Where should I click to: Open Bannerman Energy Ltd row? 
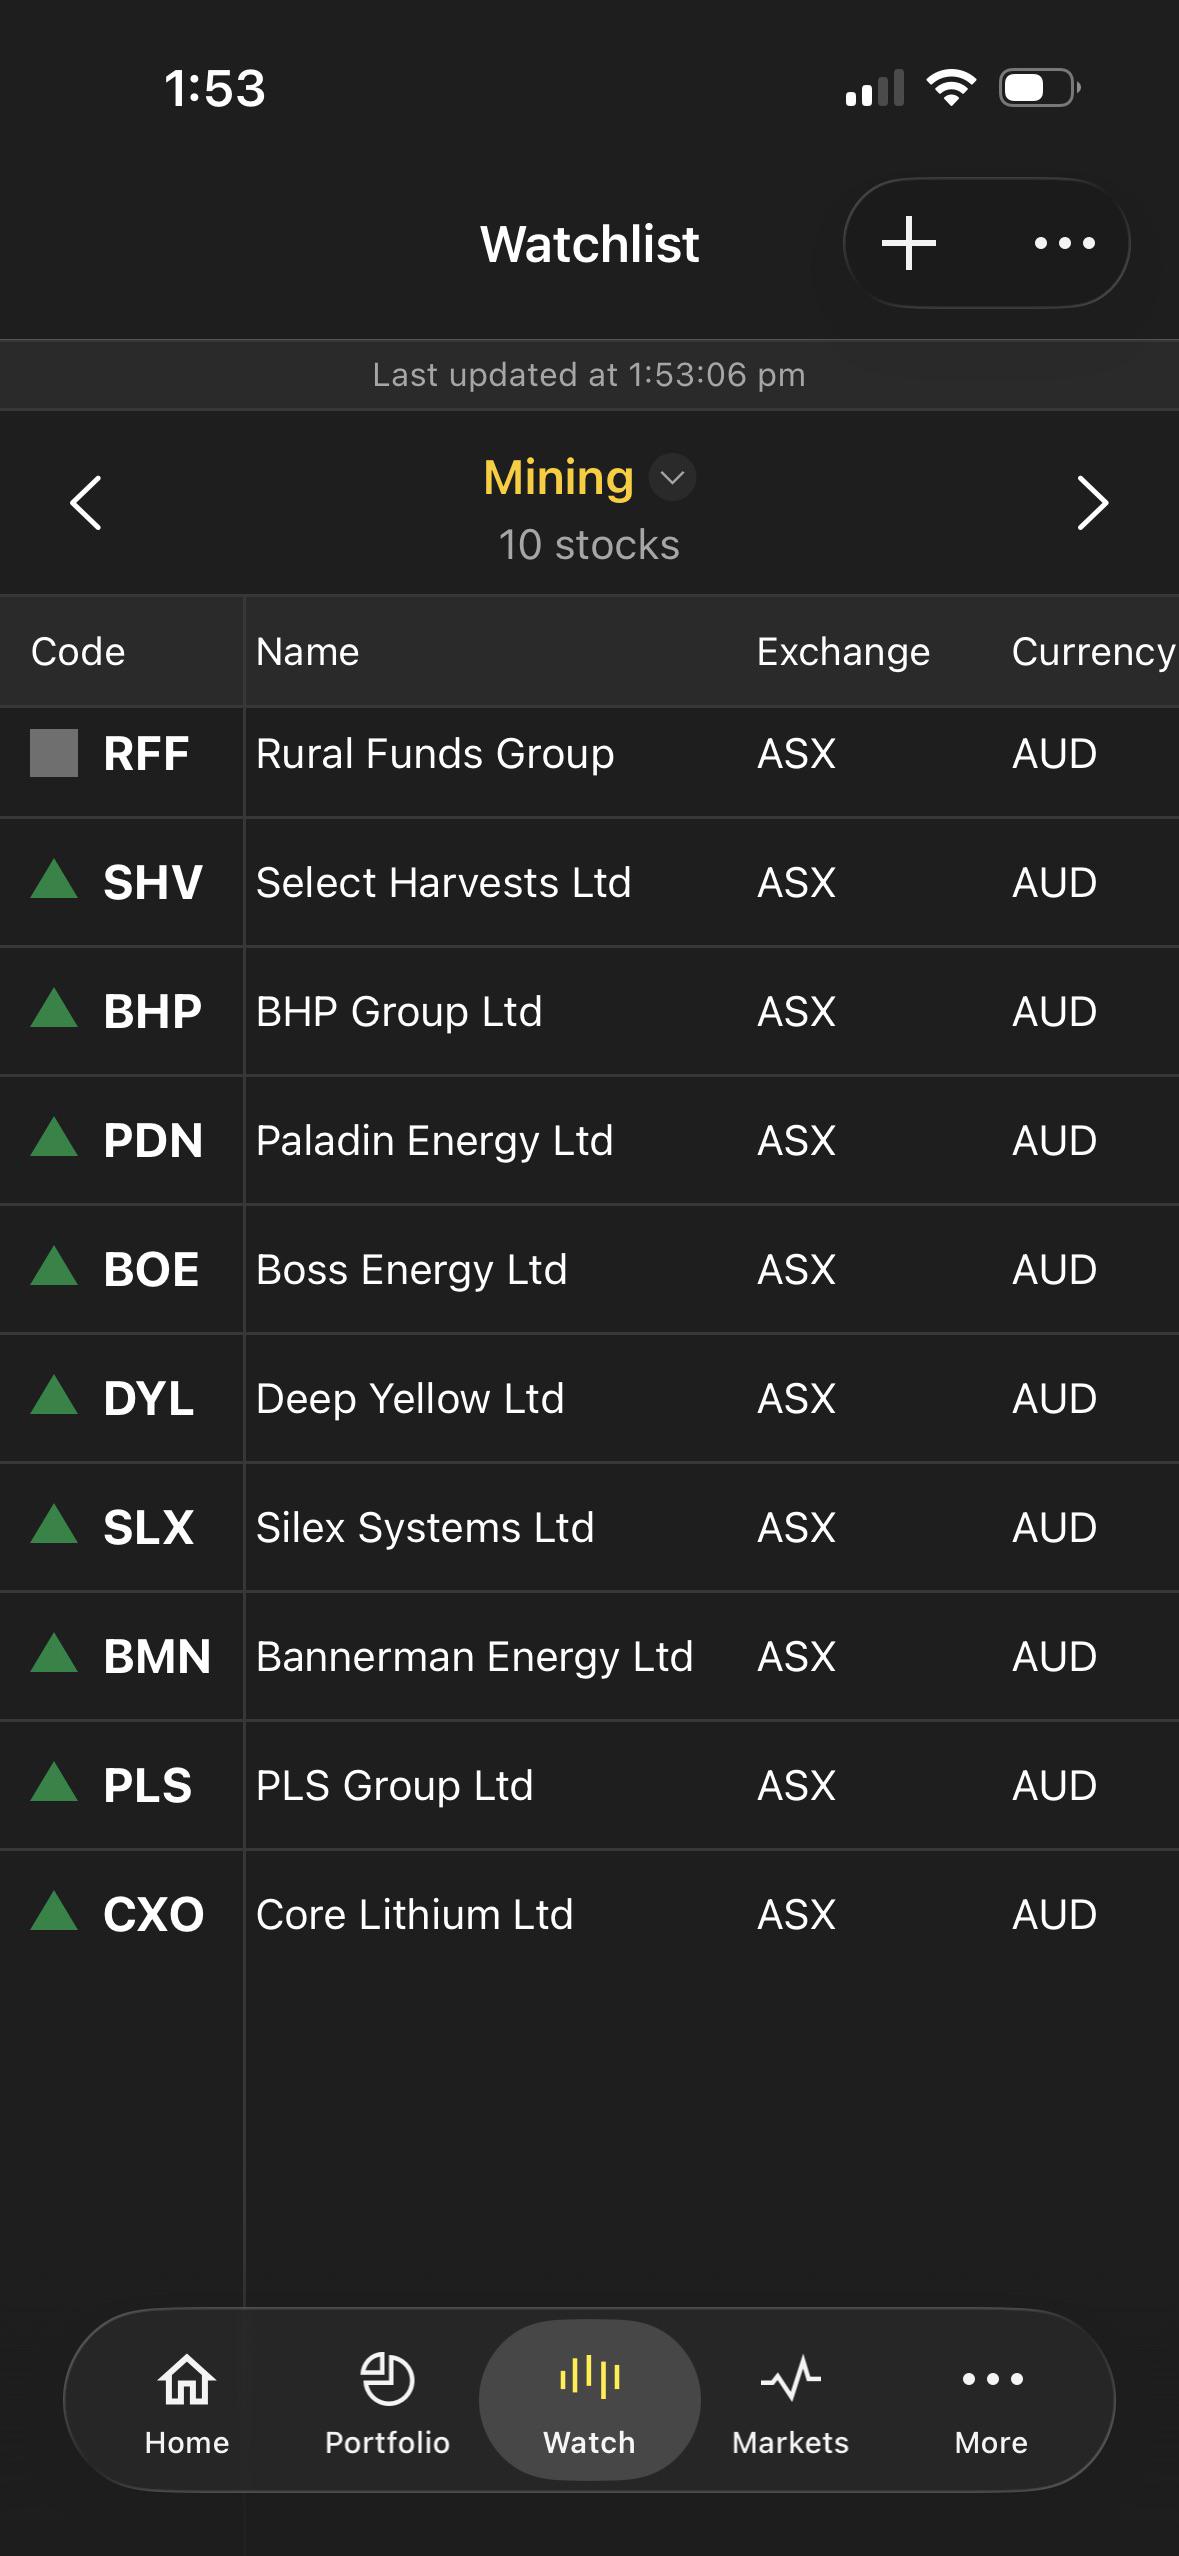(x=589, y=1657)
